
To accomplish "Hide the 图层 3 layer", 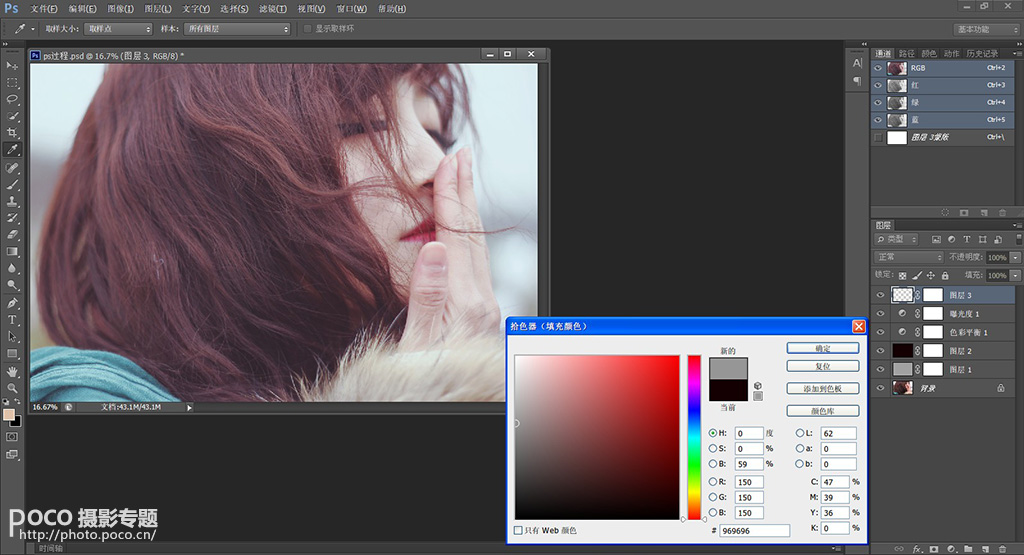I will tap(880, 295).
